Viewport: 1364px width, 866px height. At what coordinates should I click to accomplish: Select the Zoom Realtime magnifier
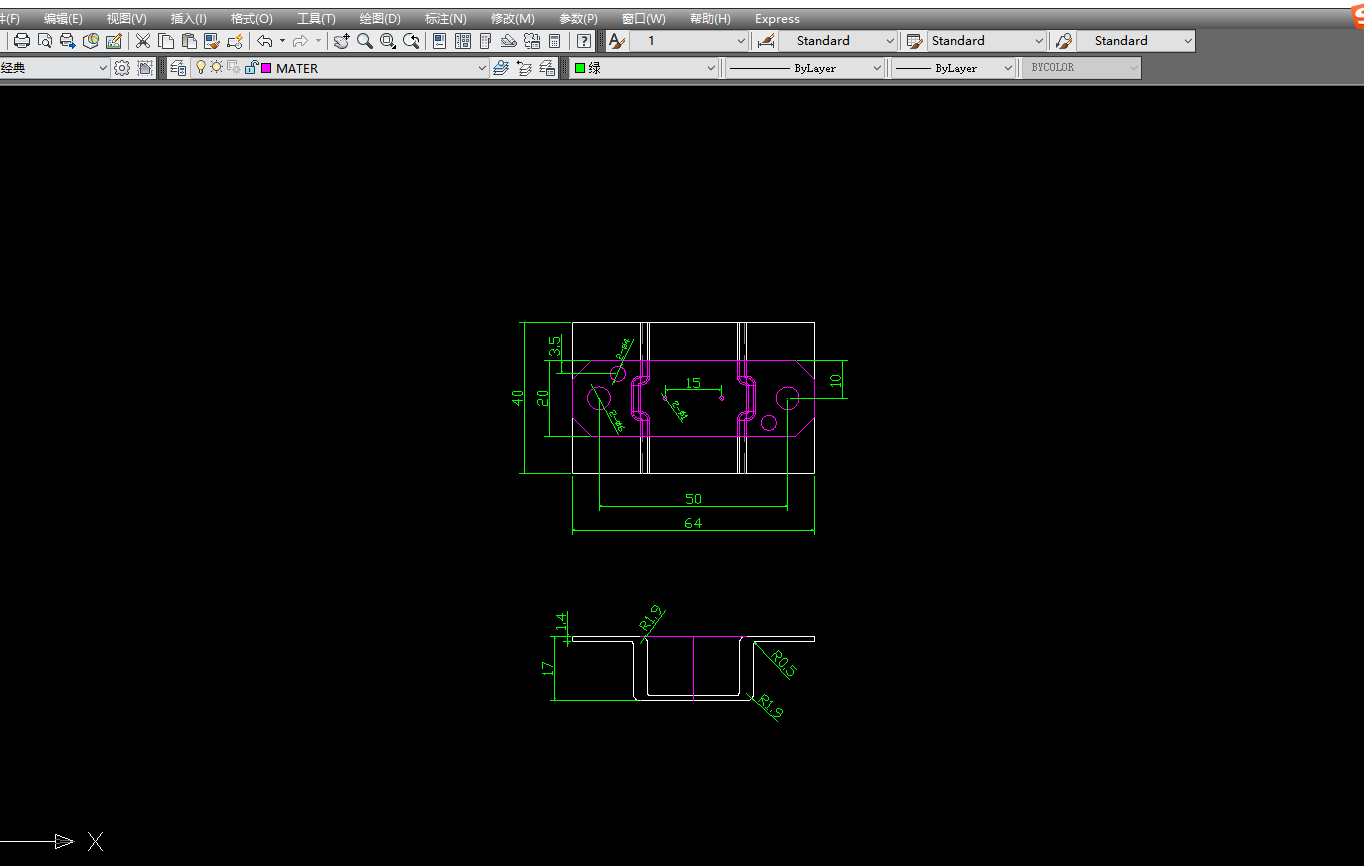click(365, 41)
